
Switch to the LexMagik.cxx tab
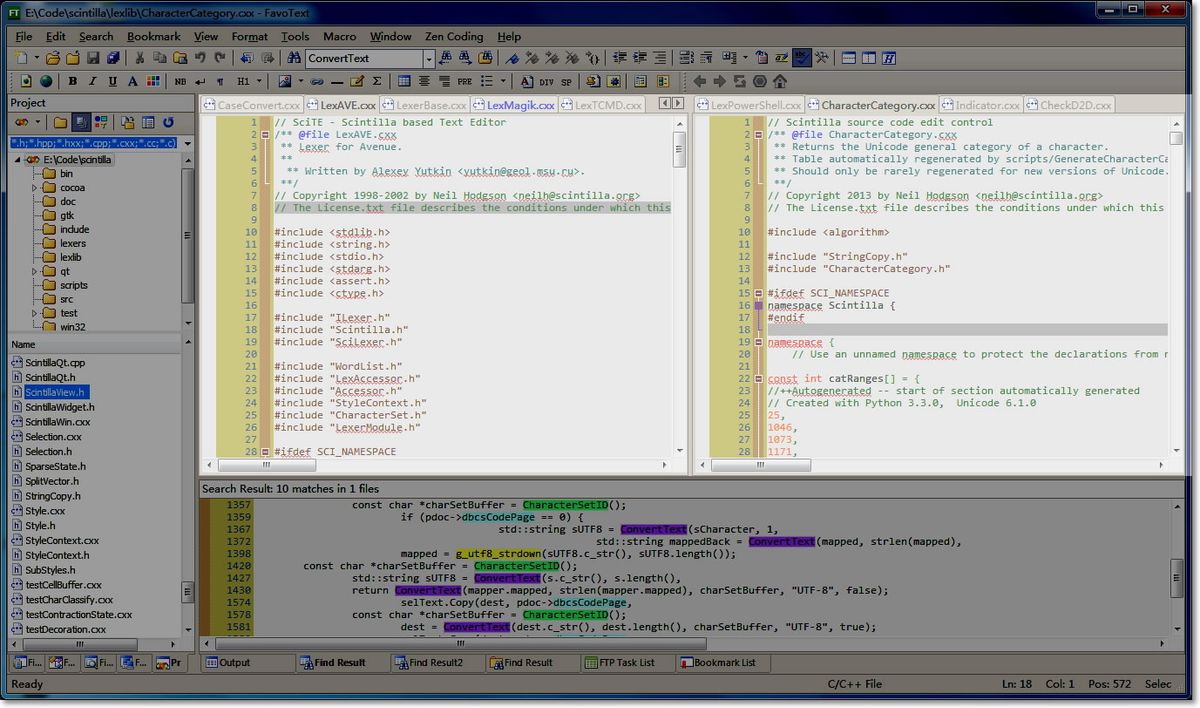521,104
